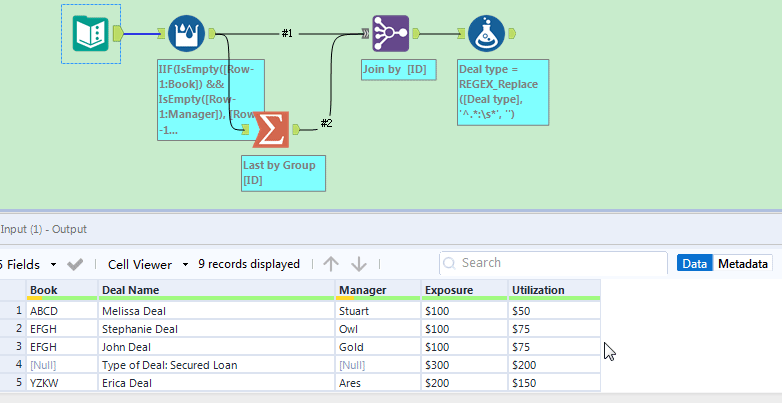Image resolution: width=782 pixels, height=403 pixels.
Task: Click the down arrow in results toolbar
Action: click(359, 264)
